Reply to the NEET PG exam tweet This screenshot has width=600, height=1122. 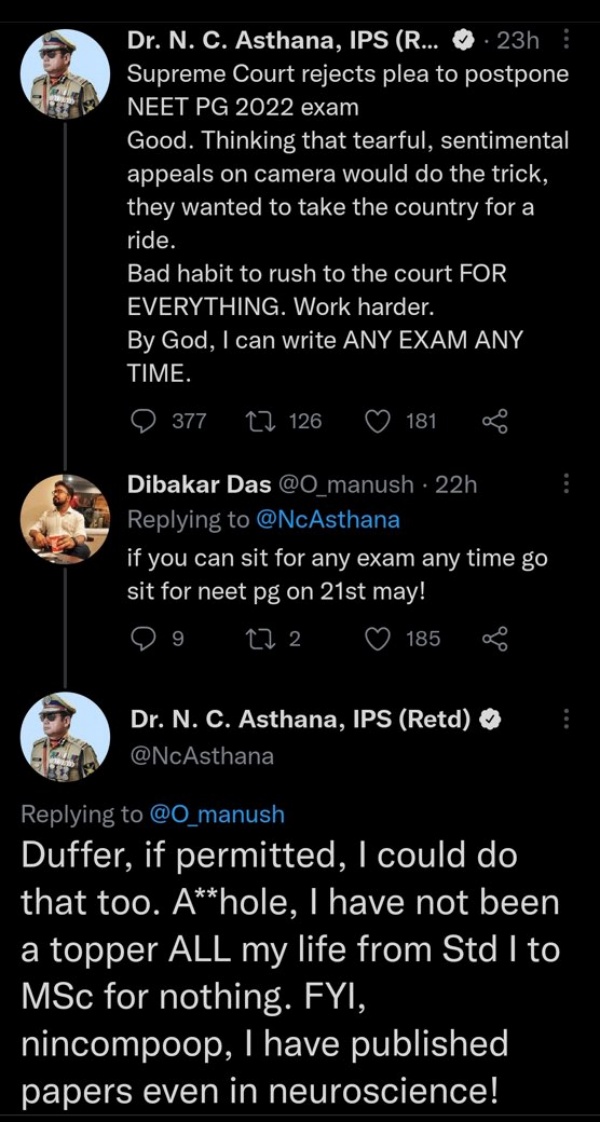tap(143, 421)
